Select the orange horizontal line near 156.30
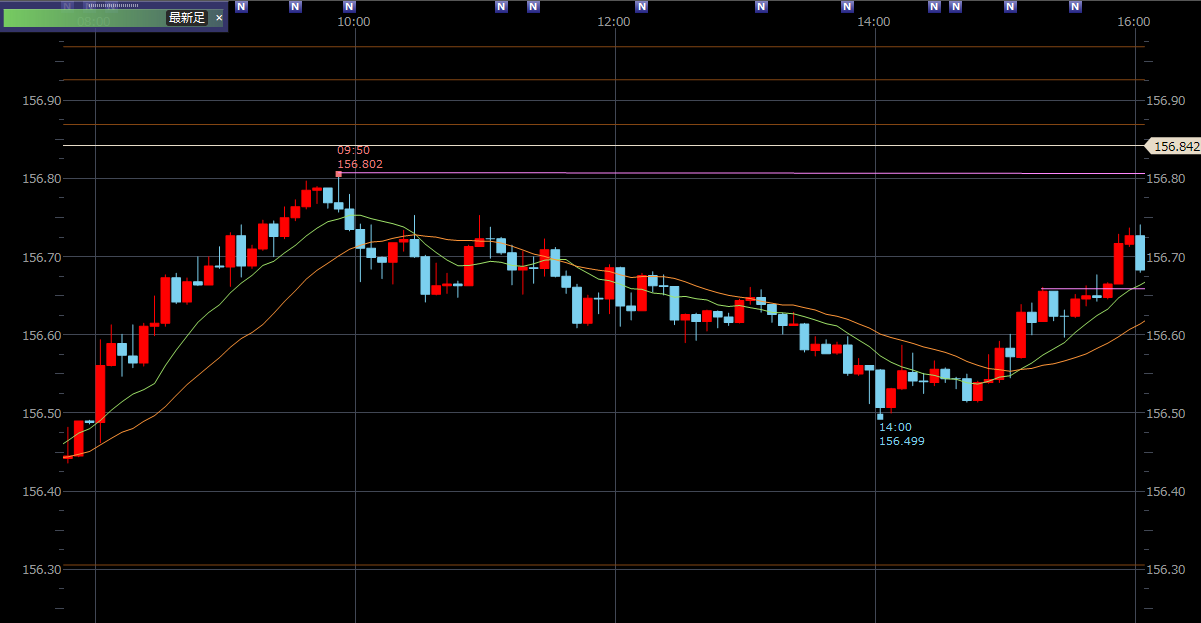 coord(600,566)
